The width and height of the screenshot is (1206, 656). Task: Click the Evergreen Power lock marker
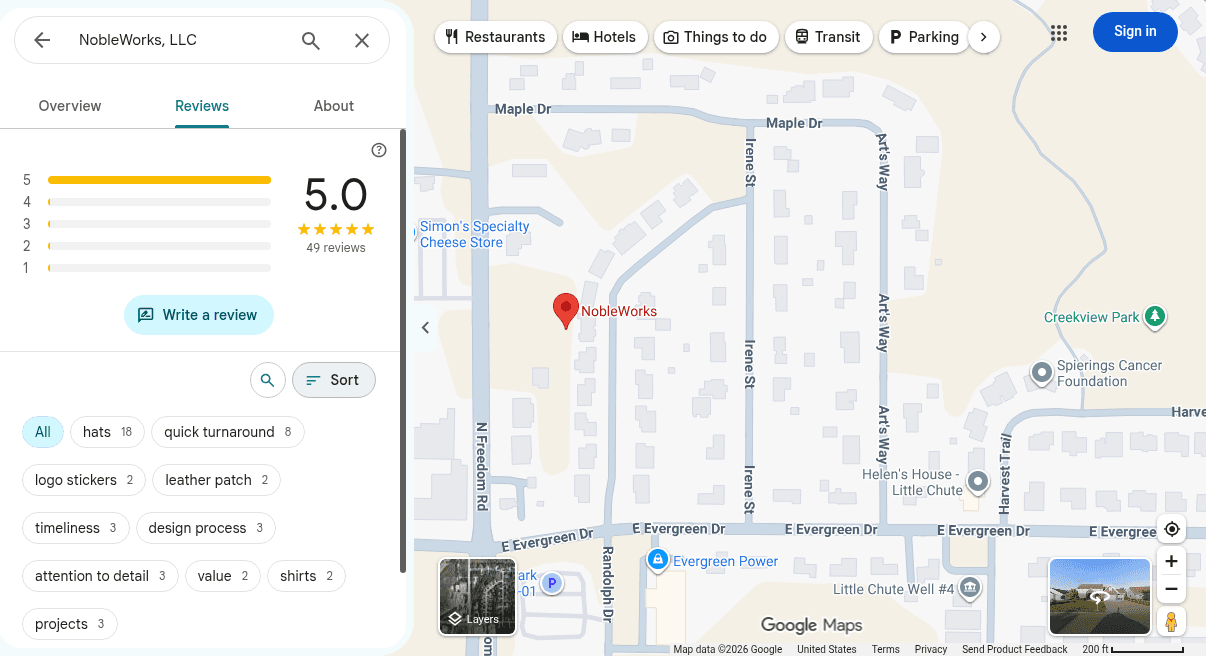pyautogui.click(x=657, y=560)
